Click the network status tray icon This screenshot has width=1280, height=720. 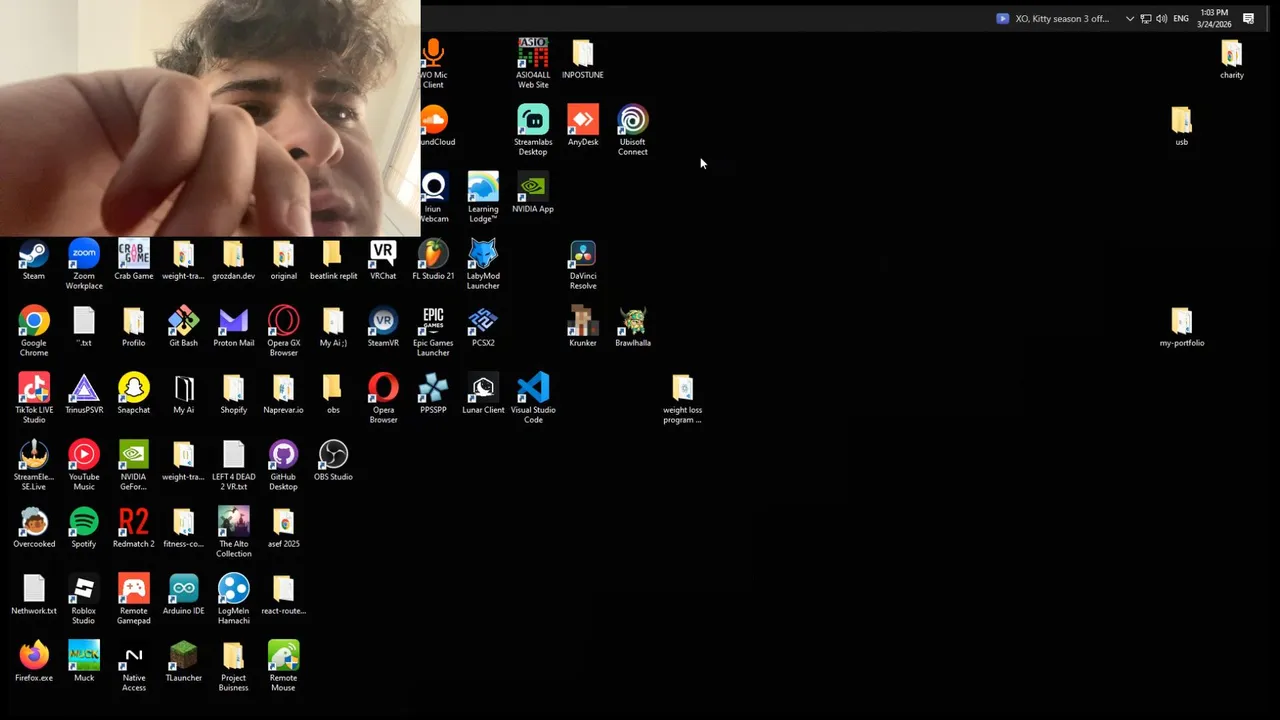point(1146,18)
